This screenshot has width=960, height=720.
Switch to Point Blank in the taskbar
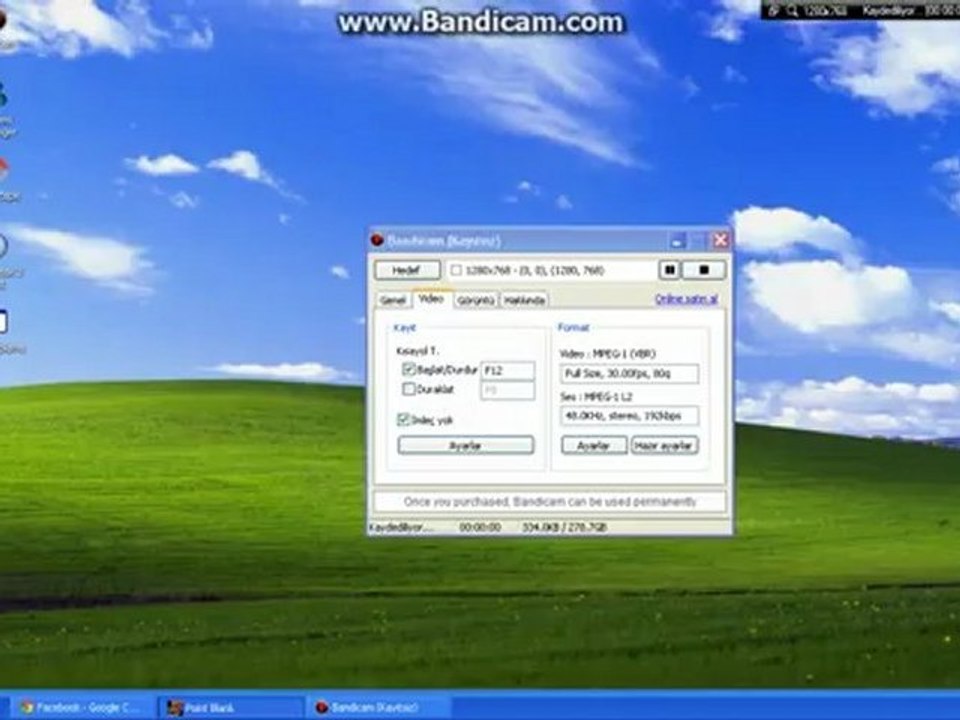tap(231, 708)
